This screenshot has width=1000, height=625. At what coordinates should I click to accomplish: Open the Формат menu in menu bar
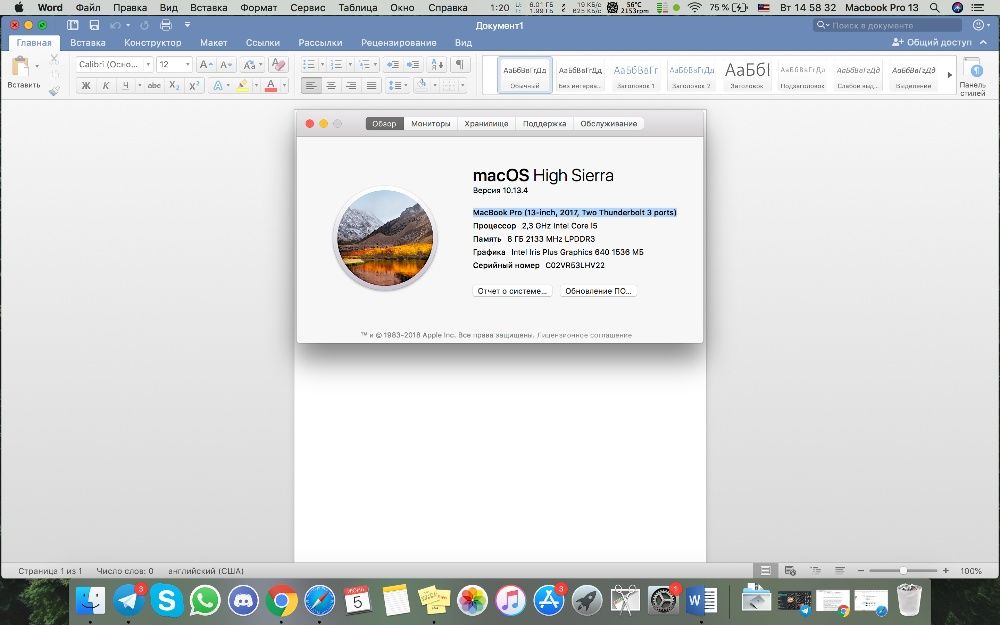[258, 8]
